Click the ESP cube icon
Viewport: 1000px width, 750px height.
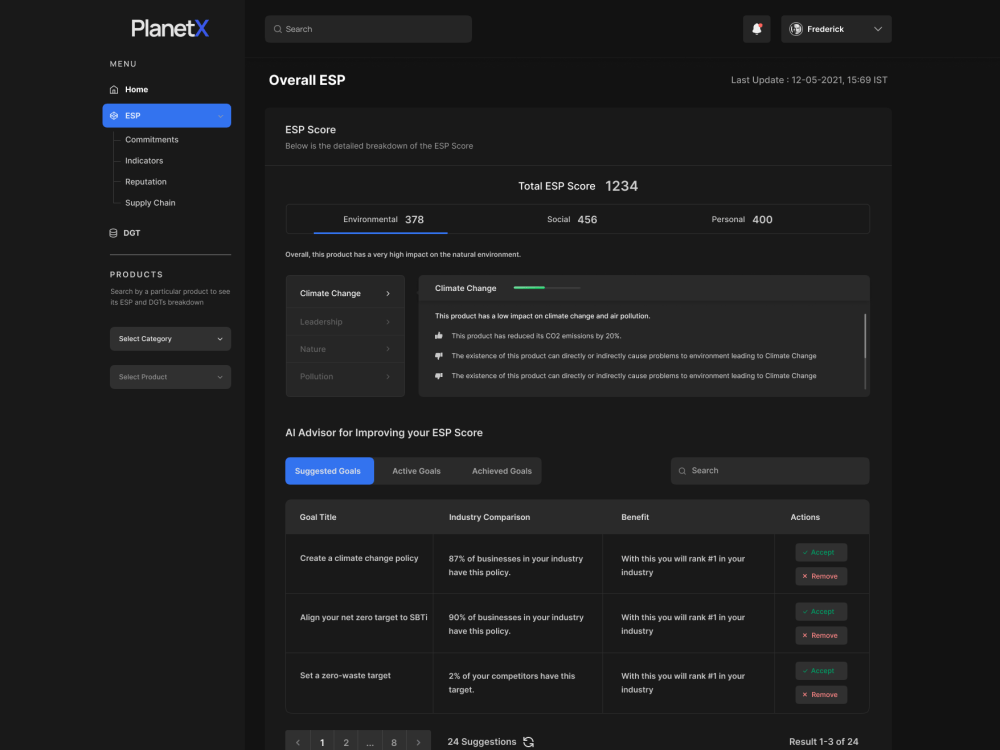pyautogui.click(x=114, y=115)
